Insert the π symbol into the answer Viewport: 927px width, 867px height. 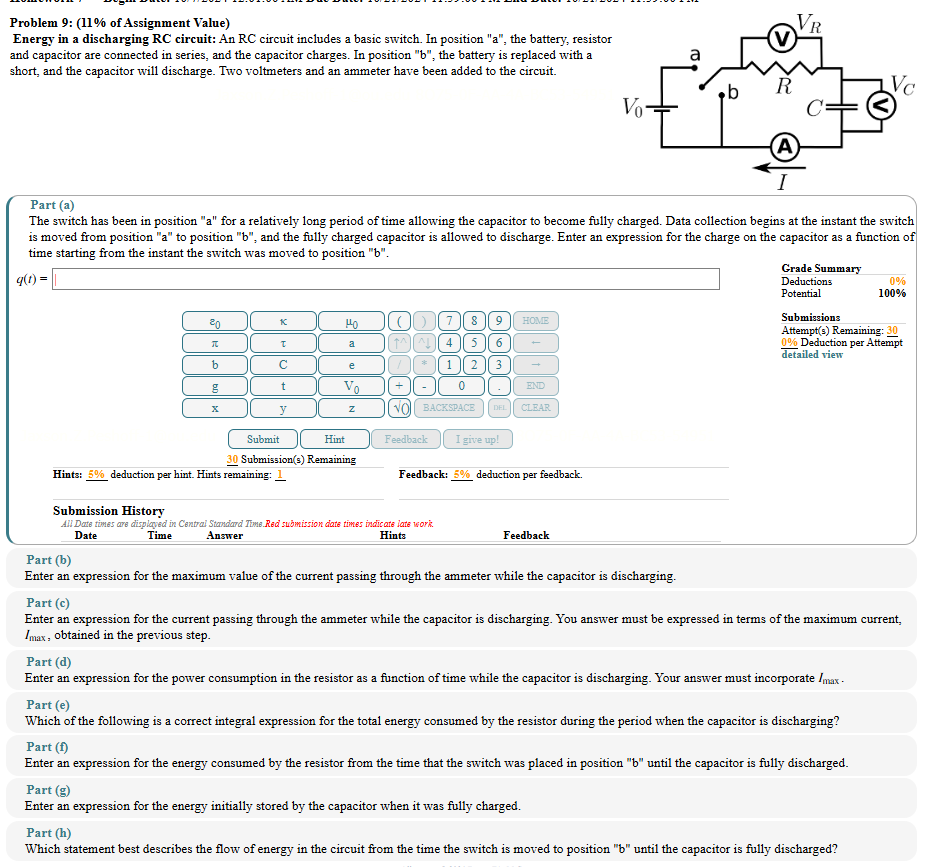coord(215,342)
